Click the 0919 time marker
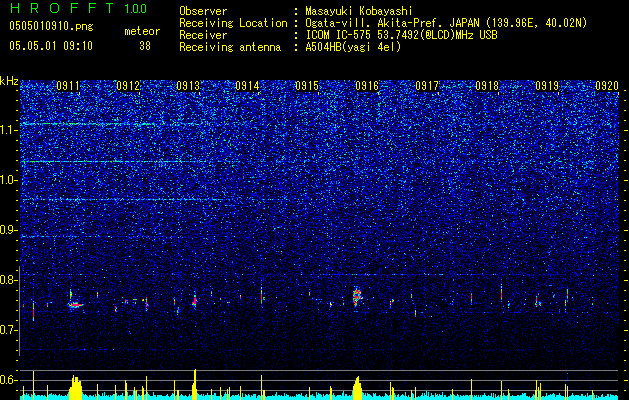This screenshot has width=629, height=400. 547,86
